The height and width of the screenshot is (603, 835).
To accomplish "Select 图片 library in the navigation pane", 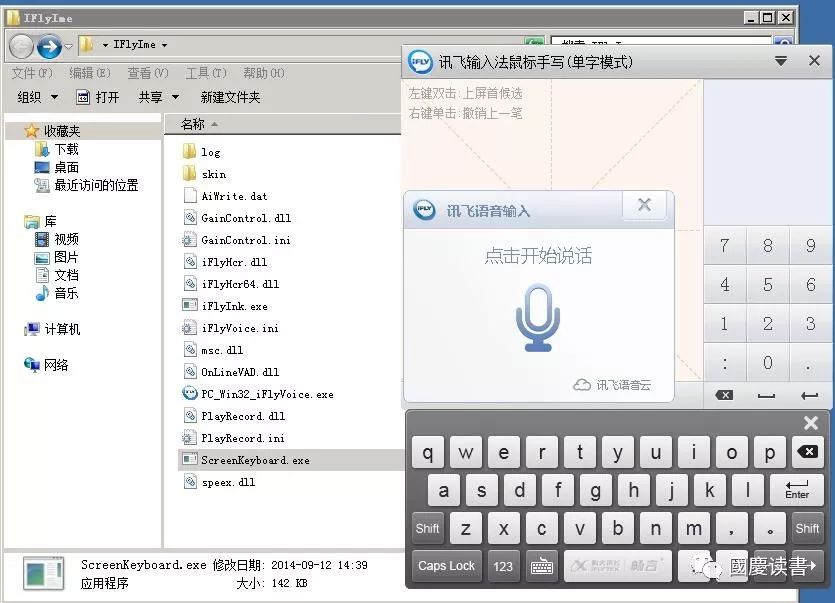I will point(66,257).
